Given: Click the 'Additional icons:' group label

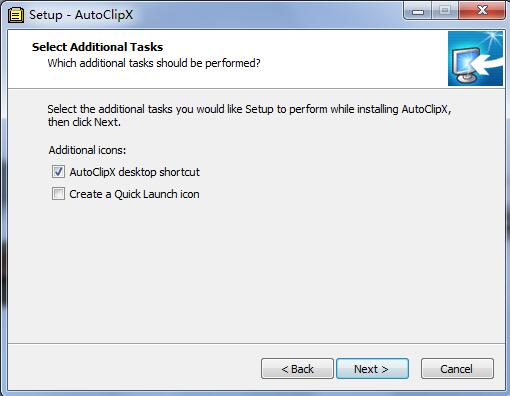Looking at the screenshot, I should pos(87,150).
